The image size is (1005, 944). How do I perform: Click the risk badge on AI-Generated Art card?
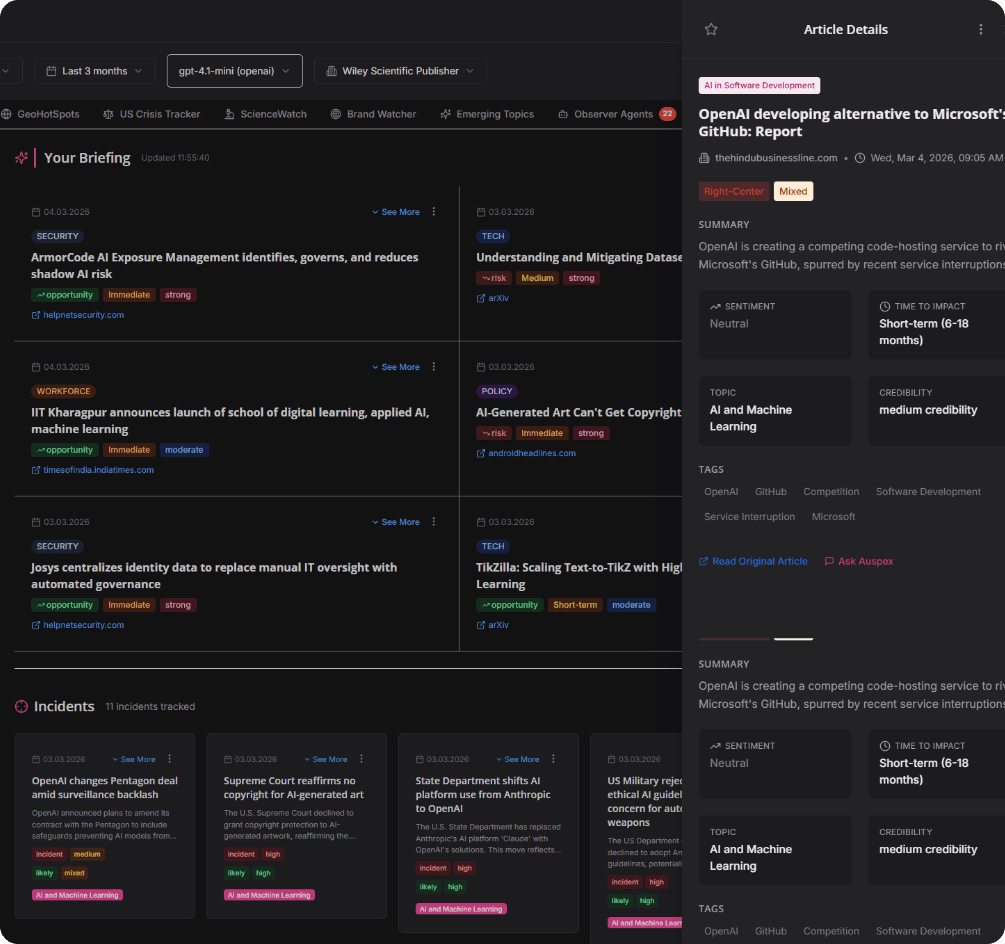[494, 434]
